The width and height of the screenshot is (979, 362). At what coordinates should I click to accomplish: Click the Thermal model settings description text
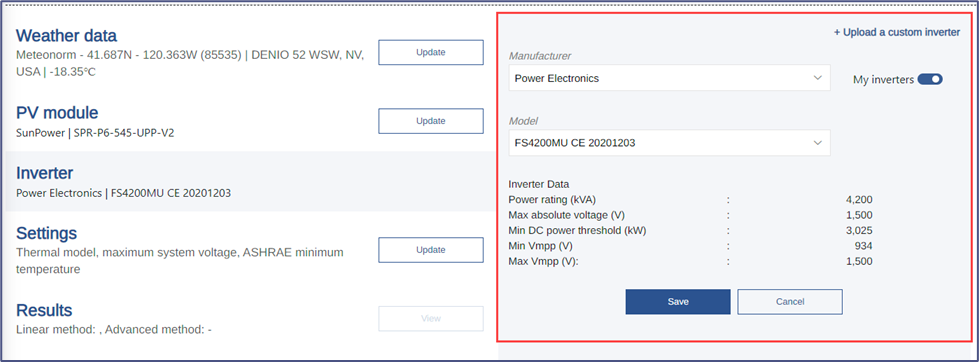click(180, 261)
